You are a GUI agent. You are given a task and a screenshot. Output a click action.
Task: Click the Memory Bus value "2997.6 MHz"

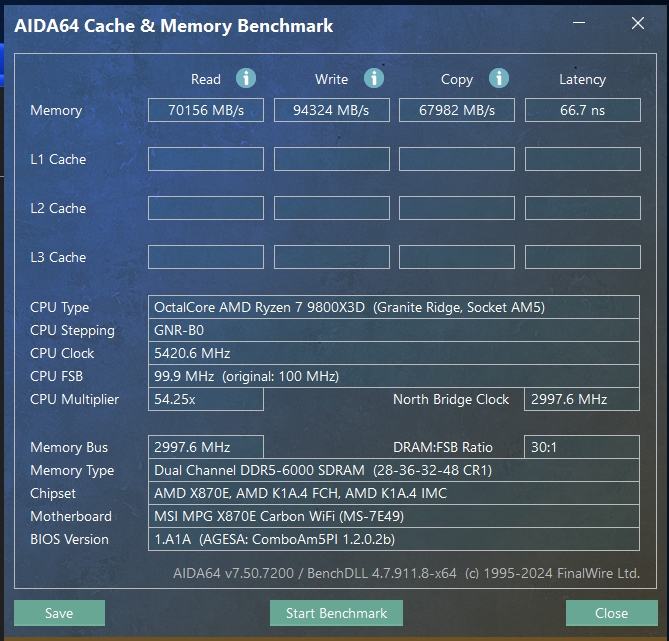click(x=206, y=447)
